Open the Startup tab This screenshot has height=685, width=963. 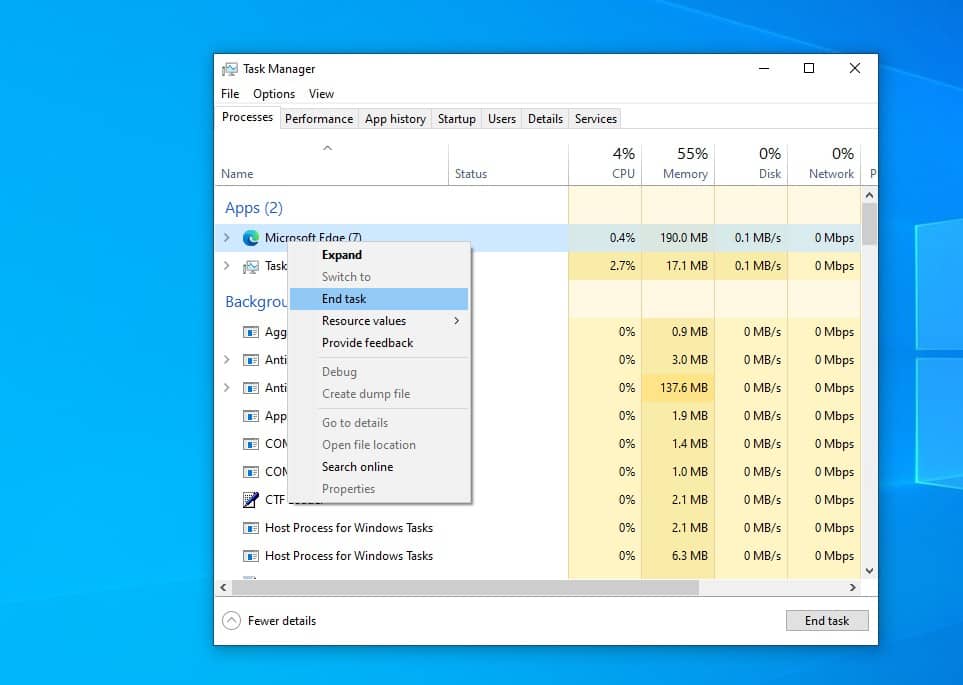click(x=456, y=119)
